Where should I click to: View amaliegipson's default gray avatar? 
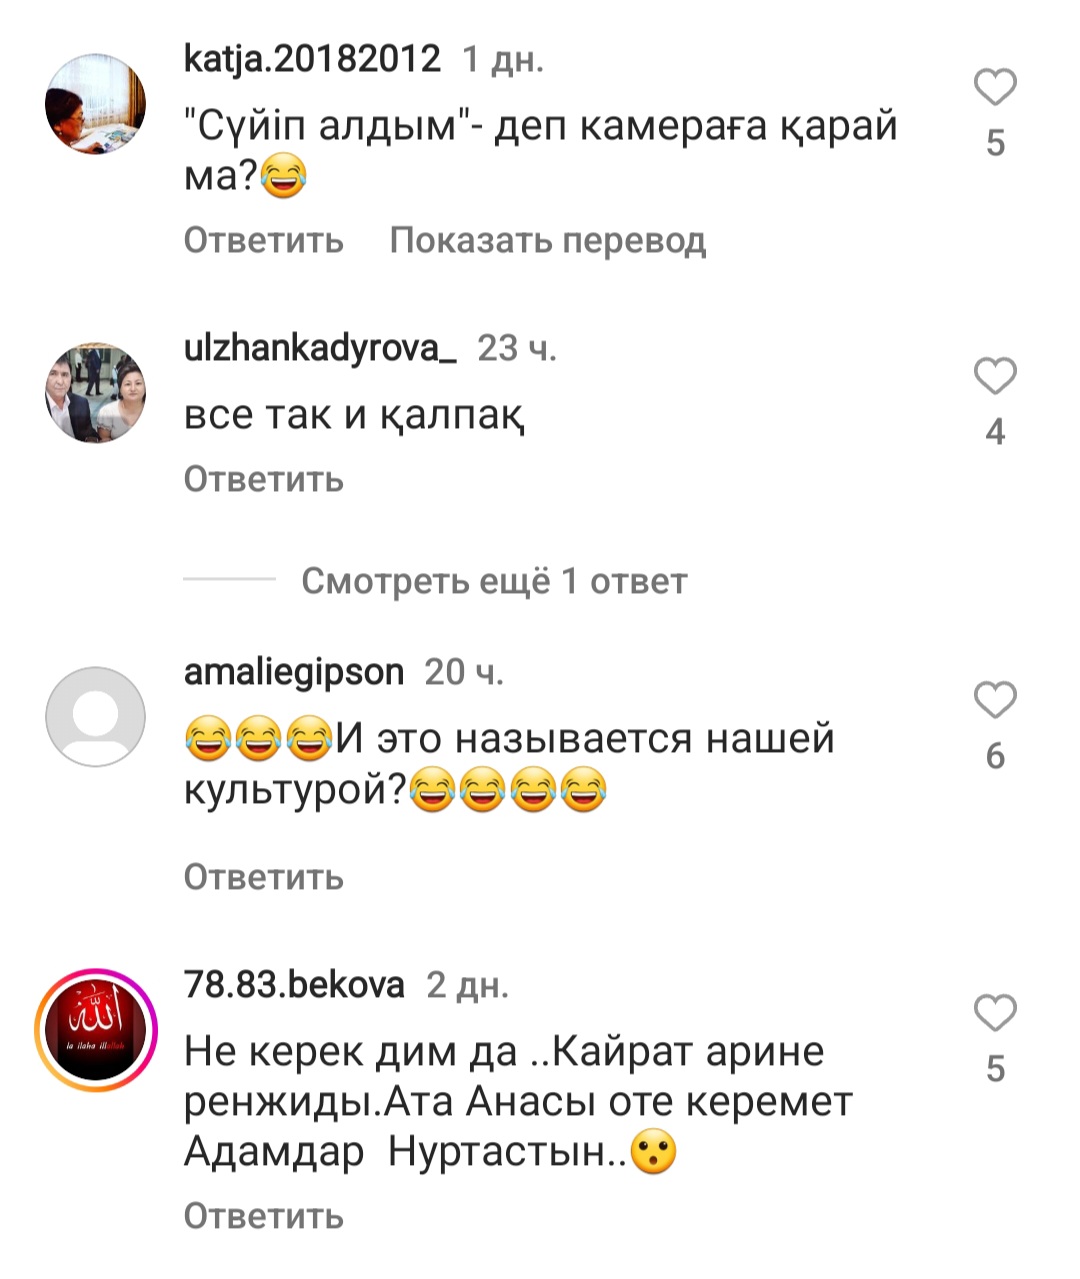tap(96, 717)
